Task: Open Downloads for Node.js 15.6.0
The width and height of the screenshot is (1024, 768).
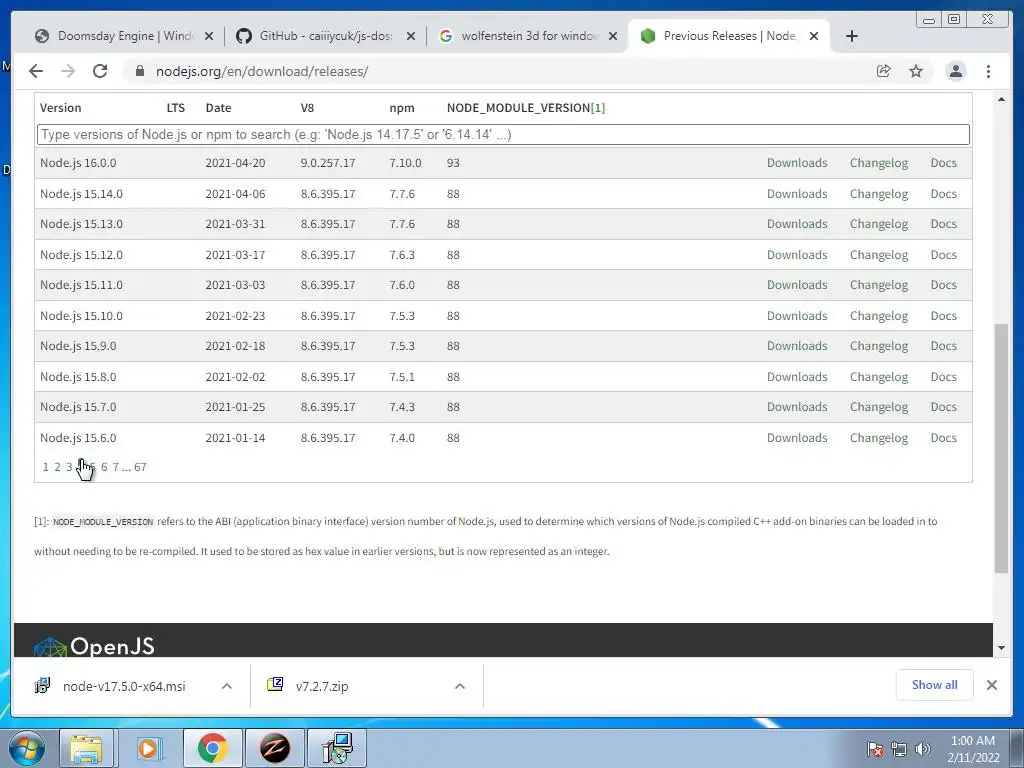Action: (x=797, y=438)
